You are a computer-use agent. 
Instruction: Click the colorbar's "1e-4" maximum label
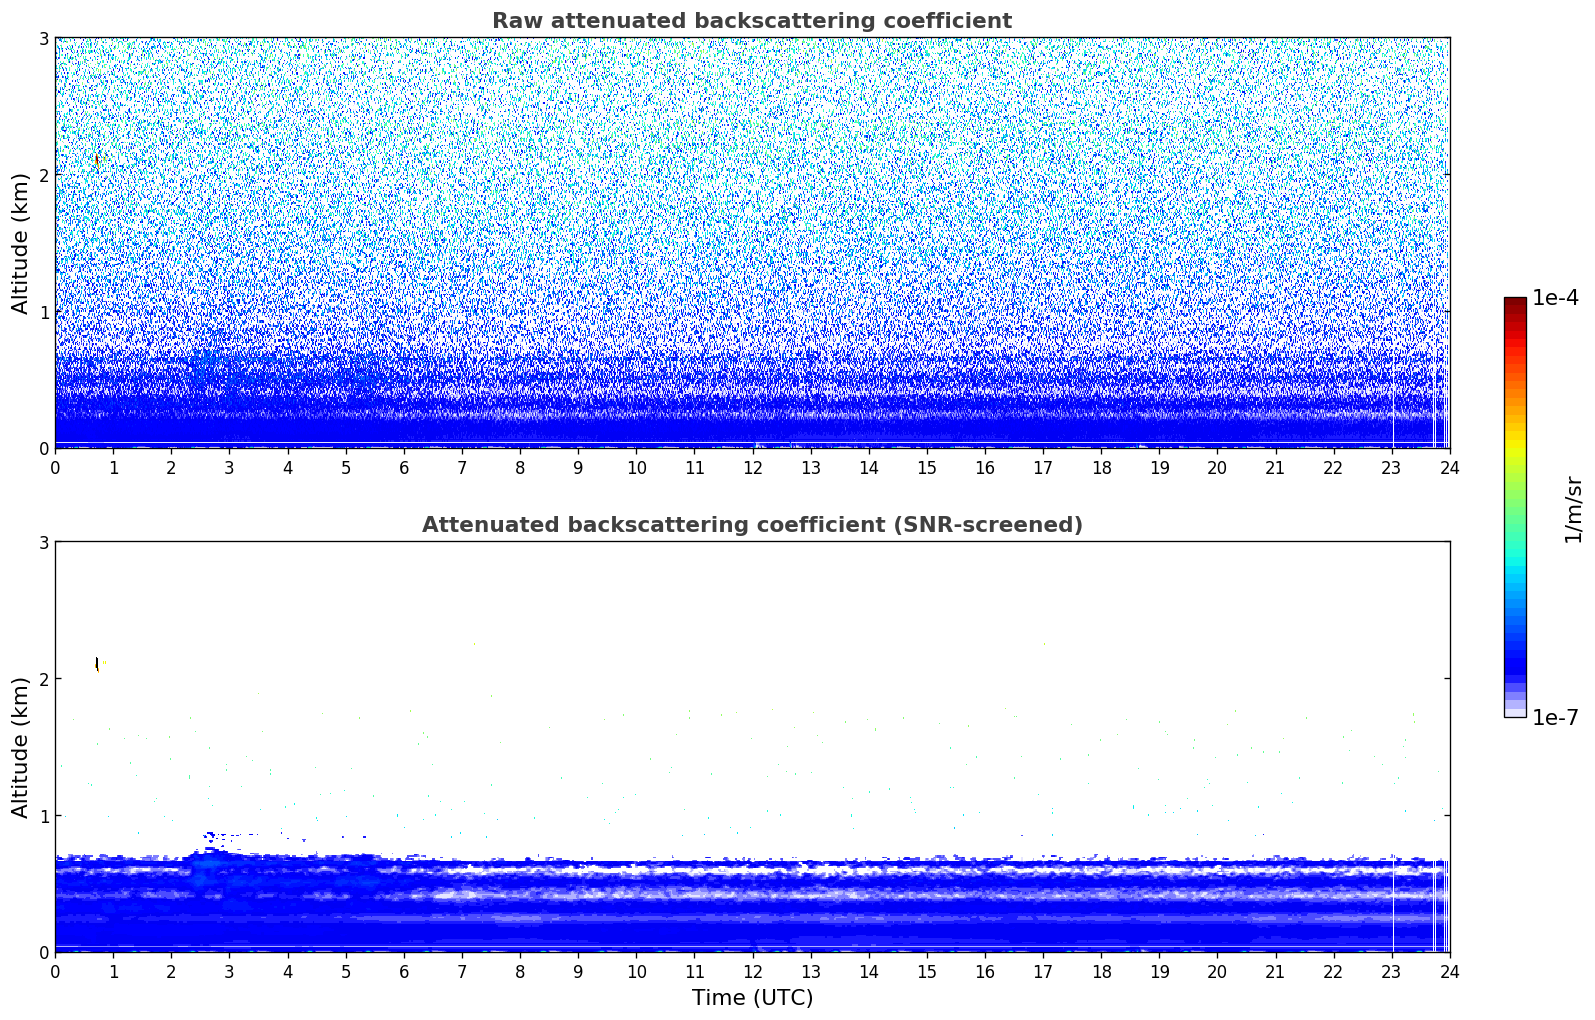click(x=1554, y=298)
